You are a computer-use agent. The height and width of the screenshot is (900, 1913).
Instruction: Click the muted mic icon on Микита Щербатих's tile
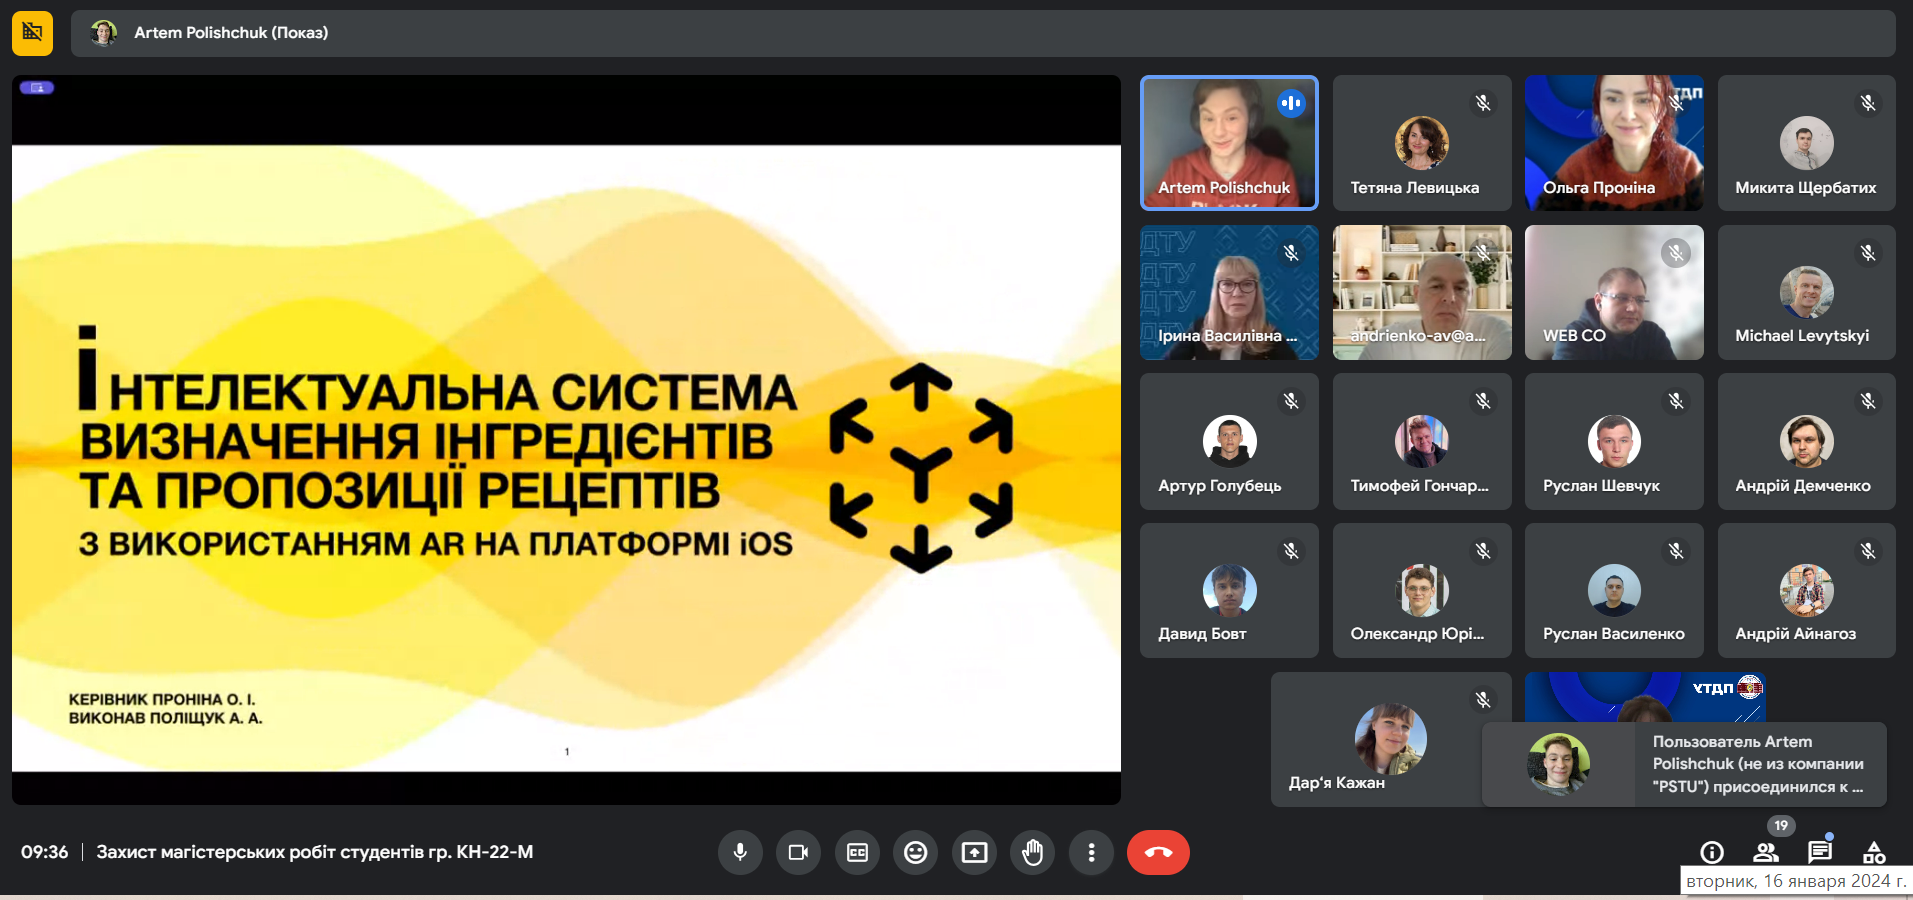point(1868,103)
